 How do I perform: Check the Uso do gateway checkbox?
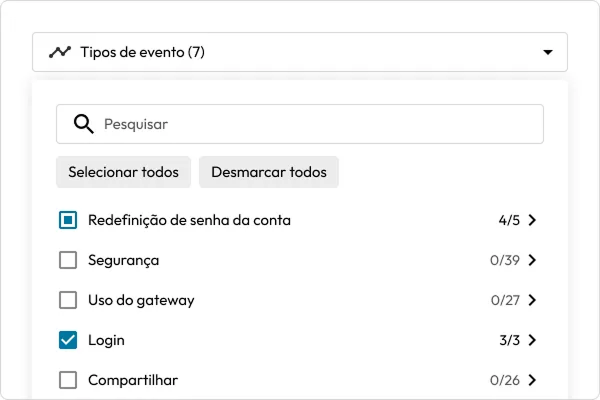click(68, 300)
